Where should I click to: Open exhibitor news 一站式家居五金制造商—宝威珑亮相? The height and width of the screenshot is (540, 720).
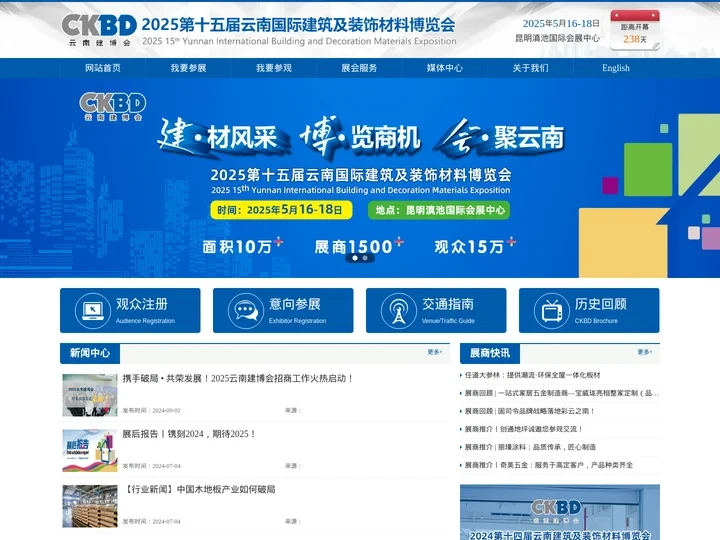(562, 393)
